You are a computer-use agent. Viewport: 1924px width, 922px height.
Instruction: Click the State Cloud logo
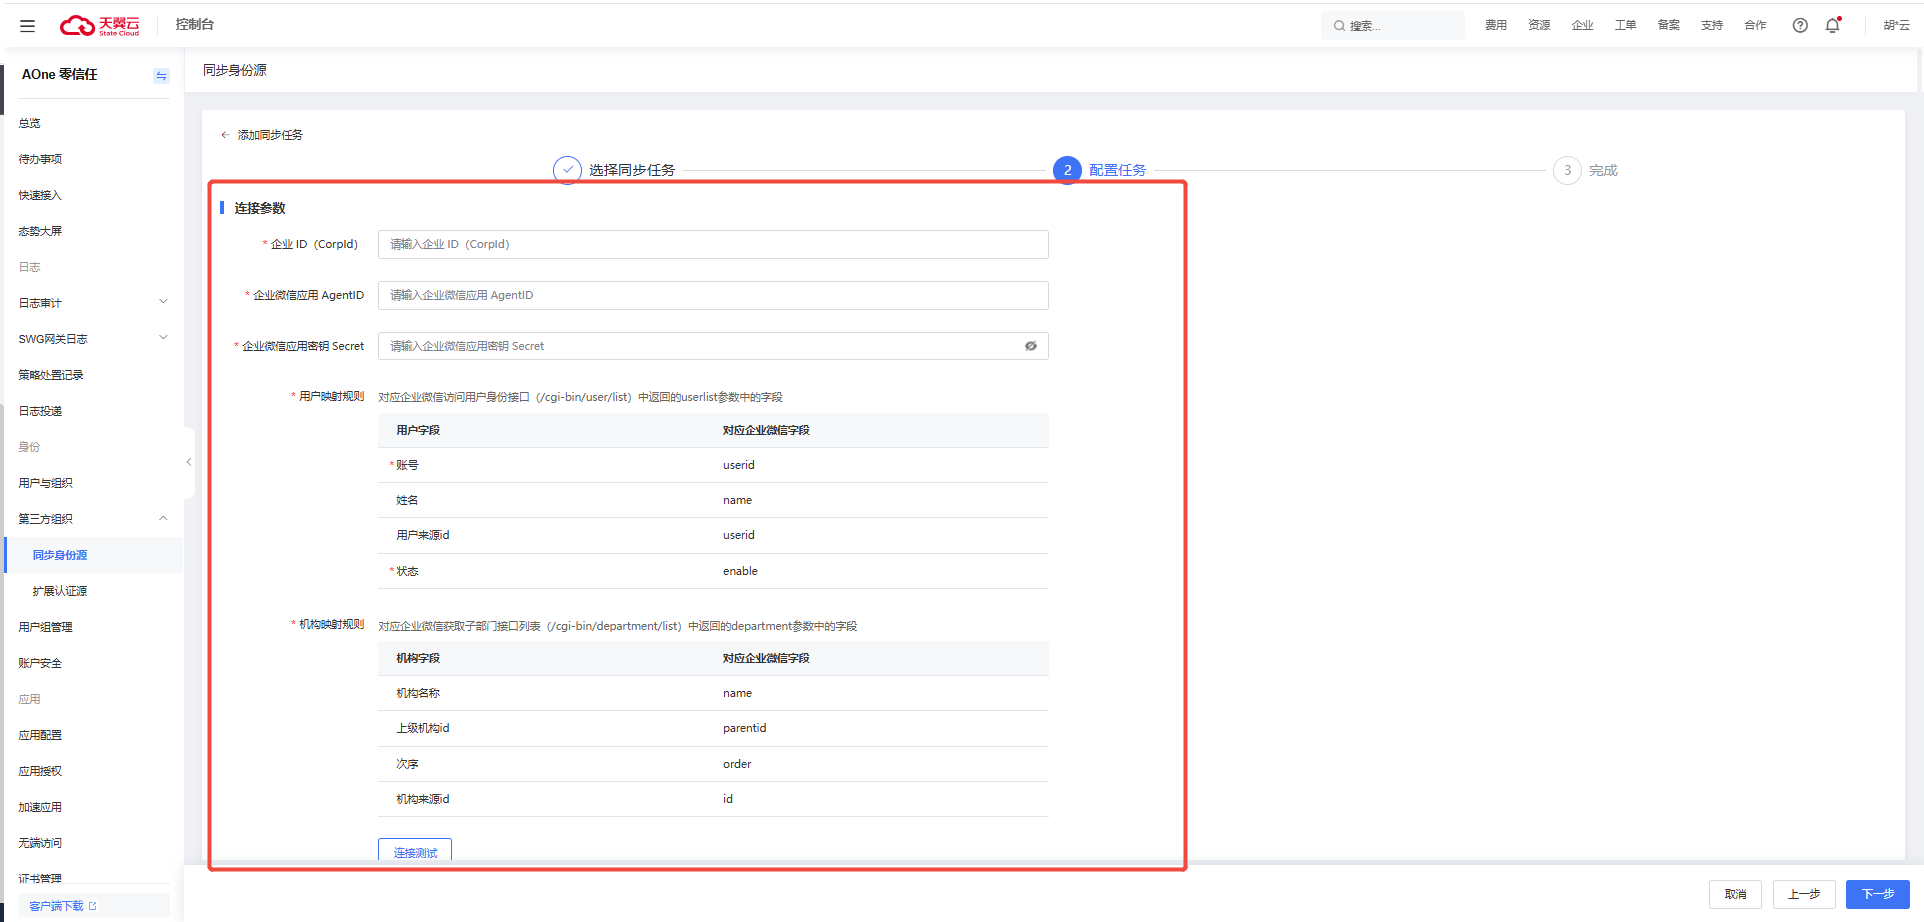(99, 25)
